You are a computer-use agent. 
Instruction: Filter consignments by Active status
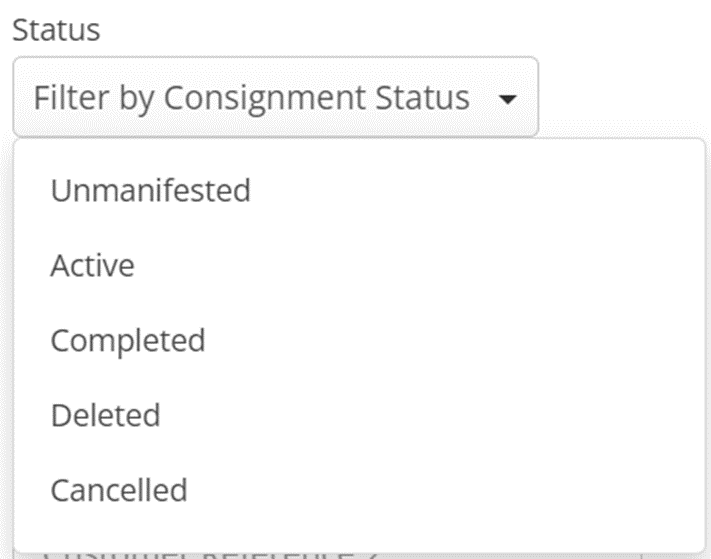click(92, 265)
